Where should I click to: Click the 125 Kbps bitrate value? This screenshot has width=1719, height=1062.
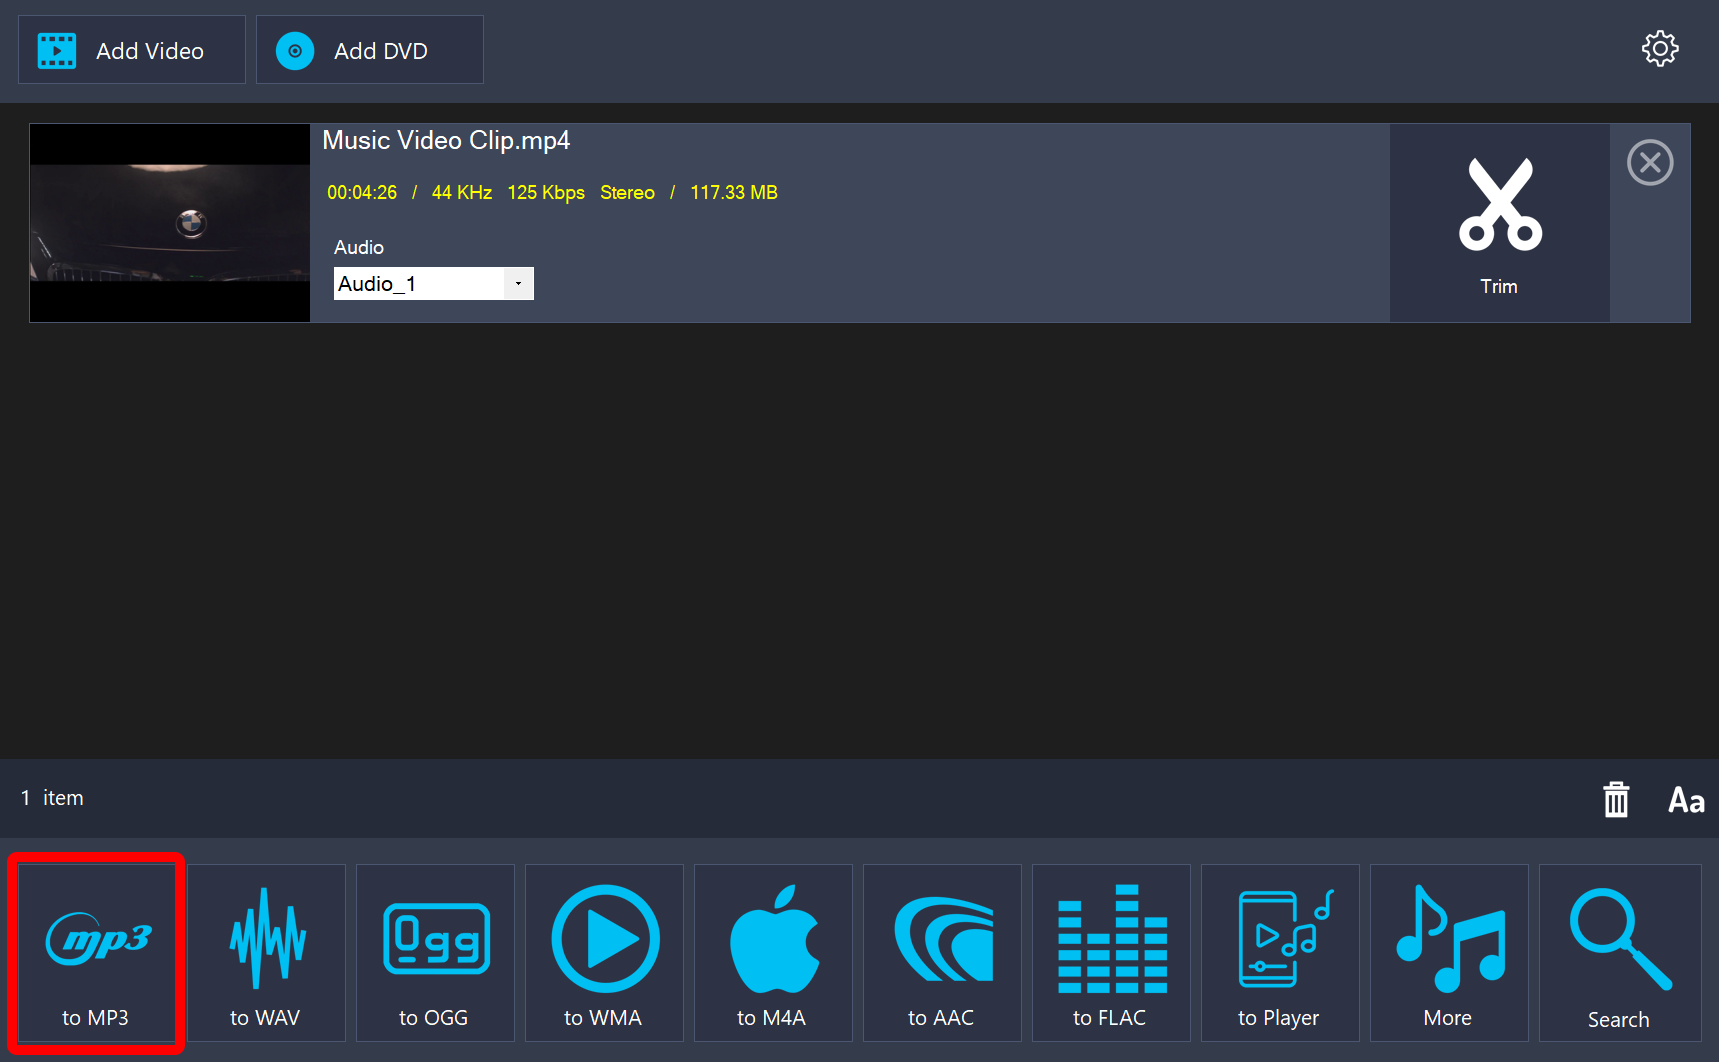pyautogui.click(x=546, y=192)
